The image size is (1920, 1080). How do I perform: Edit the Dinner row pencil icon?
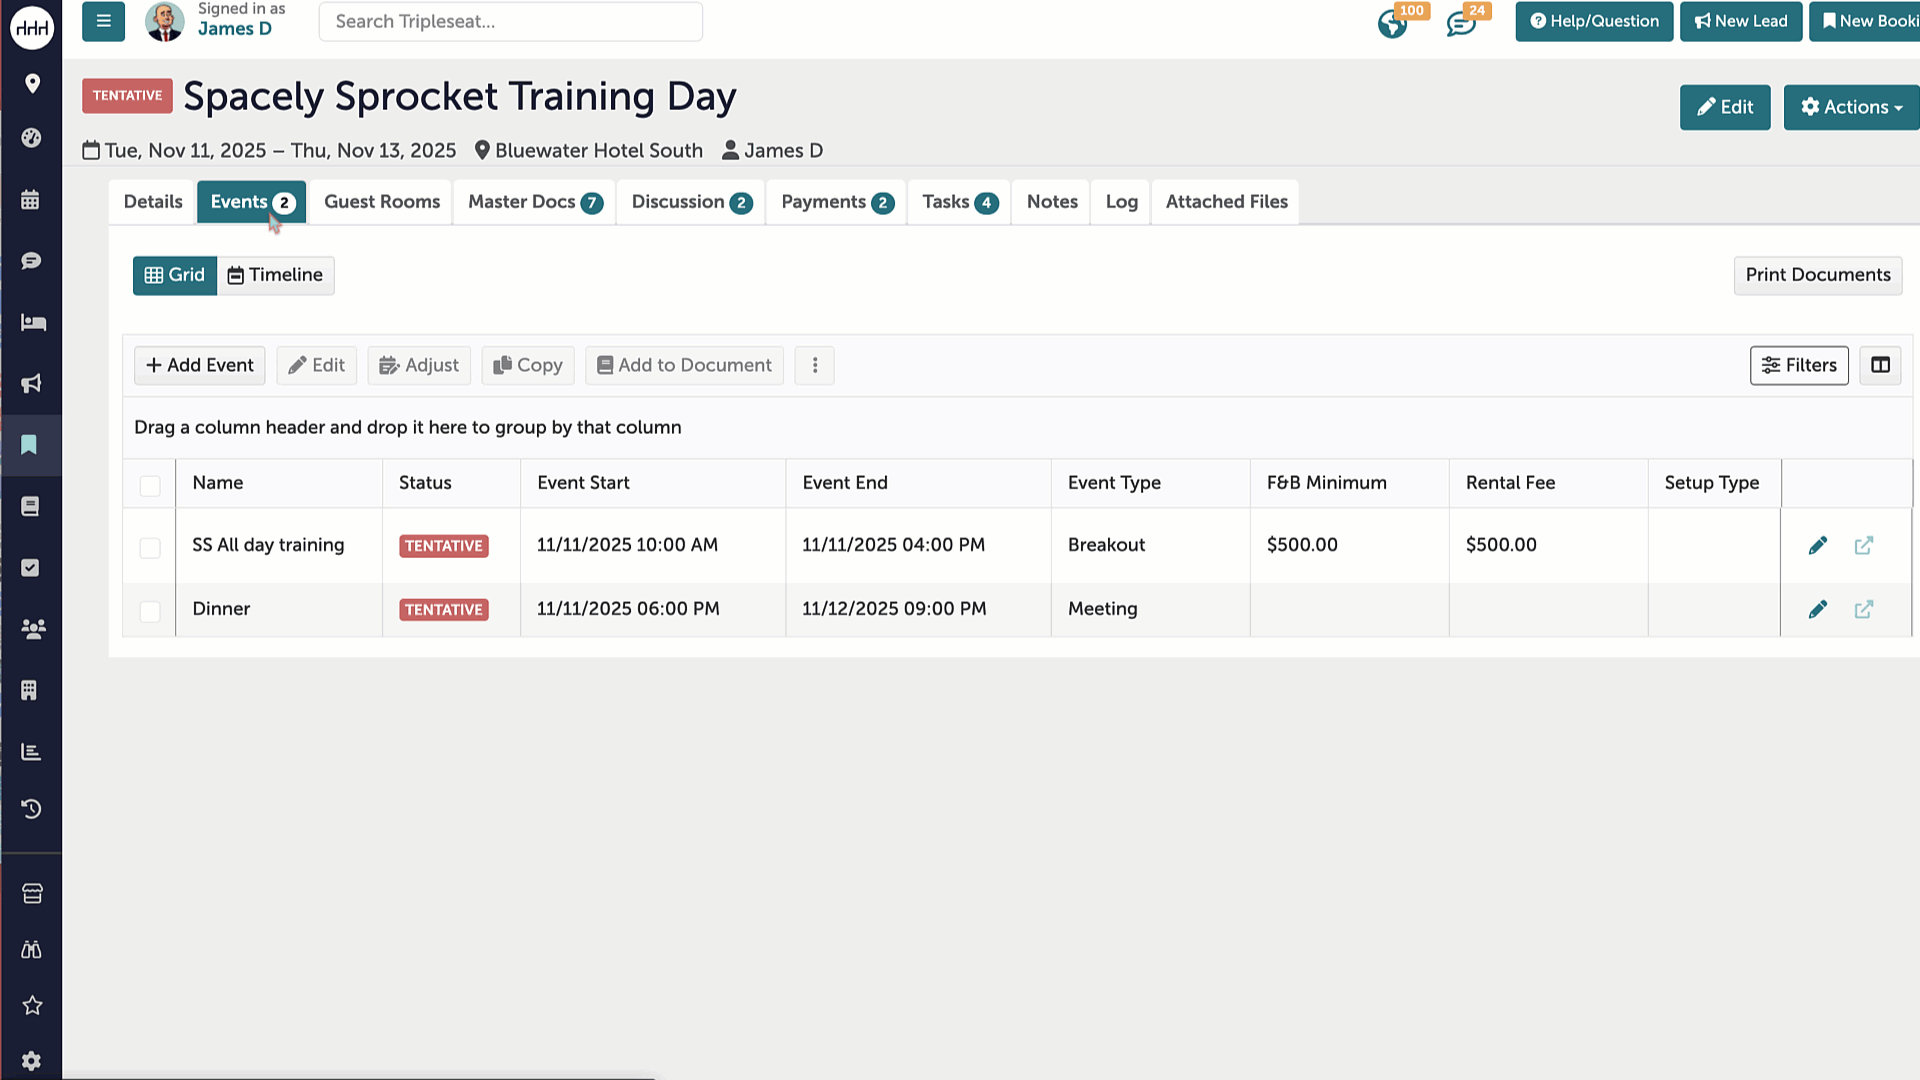1818,609
